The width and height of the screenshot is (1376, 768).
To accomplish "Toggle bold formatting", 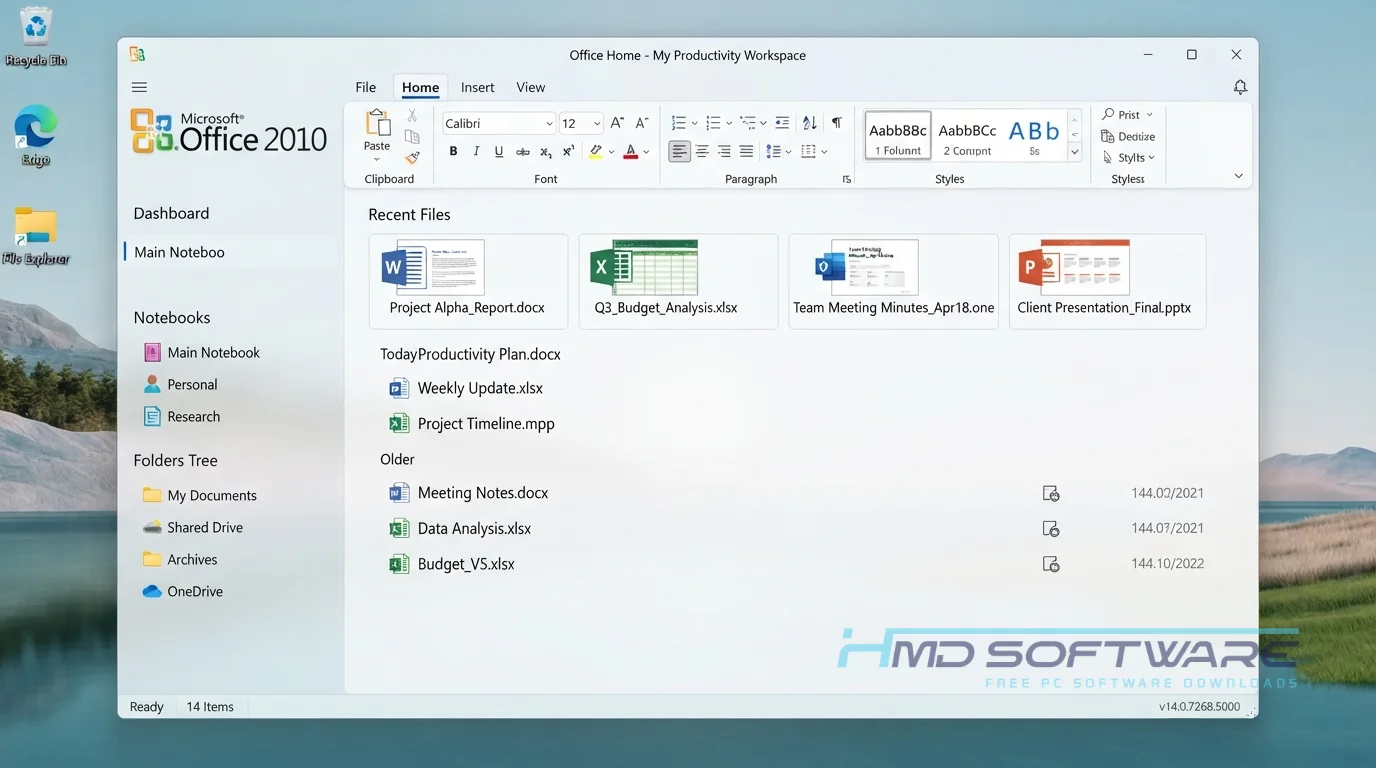I will [453, 152].
